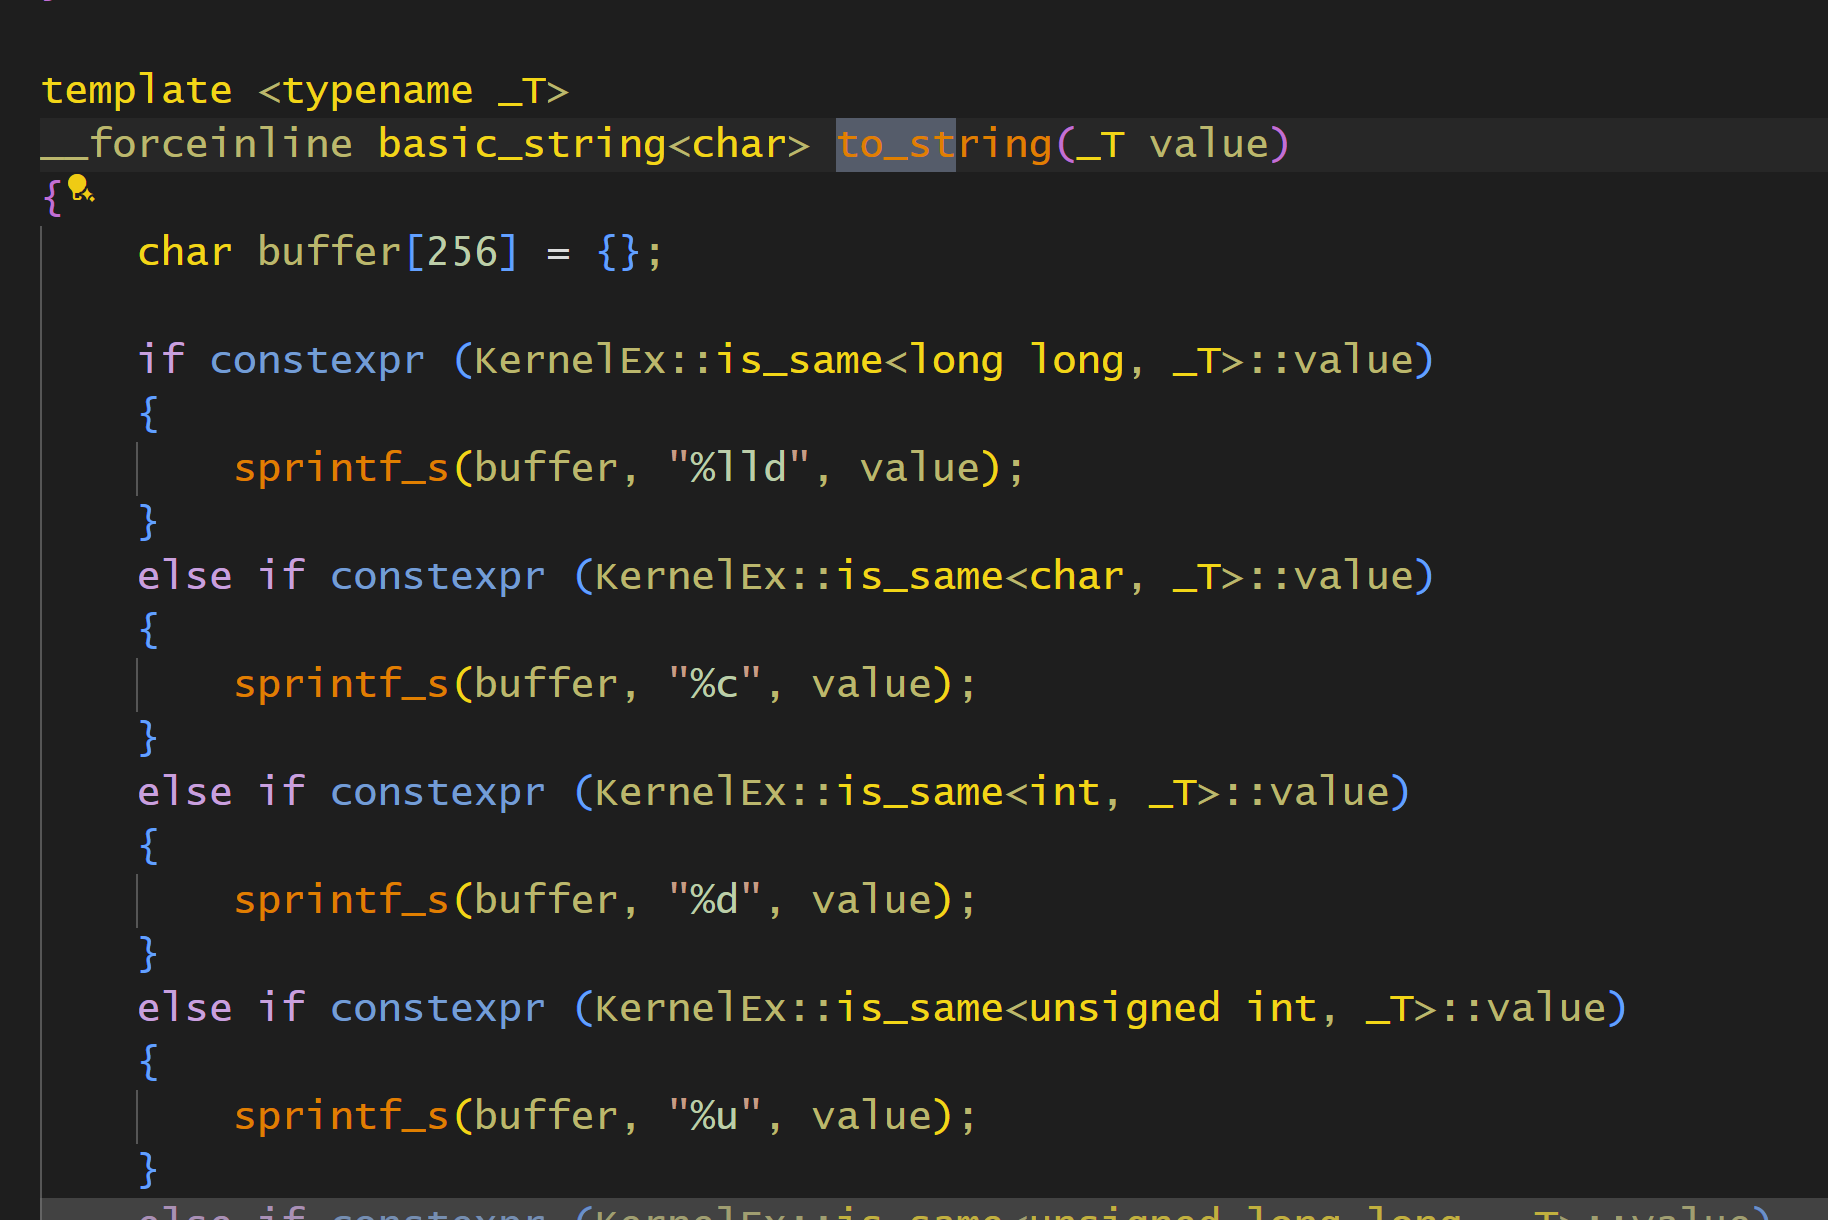Click the empty {} initializer after buffer
Screen dimensions: 1828x1220
617,252
